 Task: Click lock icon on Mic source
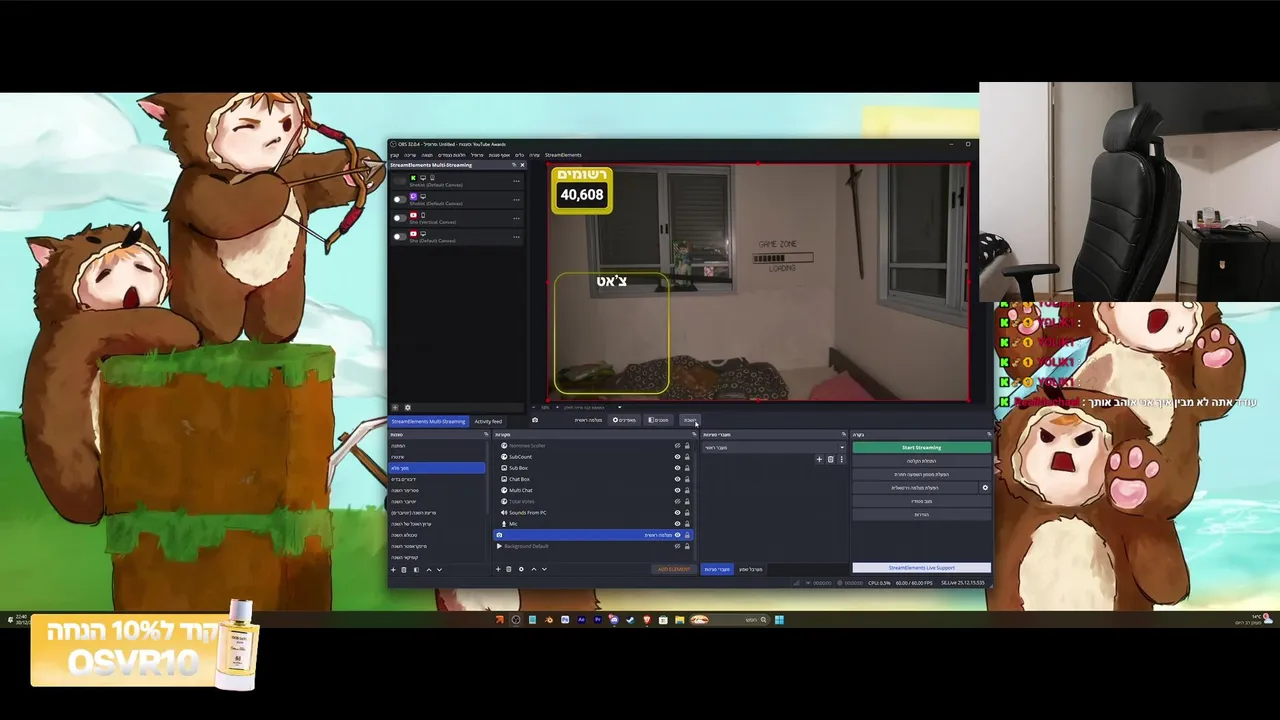coord(687,524)
